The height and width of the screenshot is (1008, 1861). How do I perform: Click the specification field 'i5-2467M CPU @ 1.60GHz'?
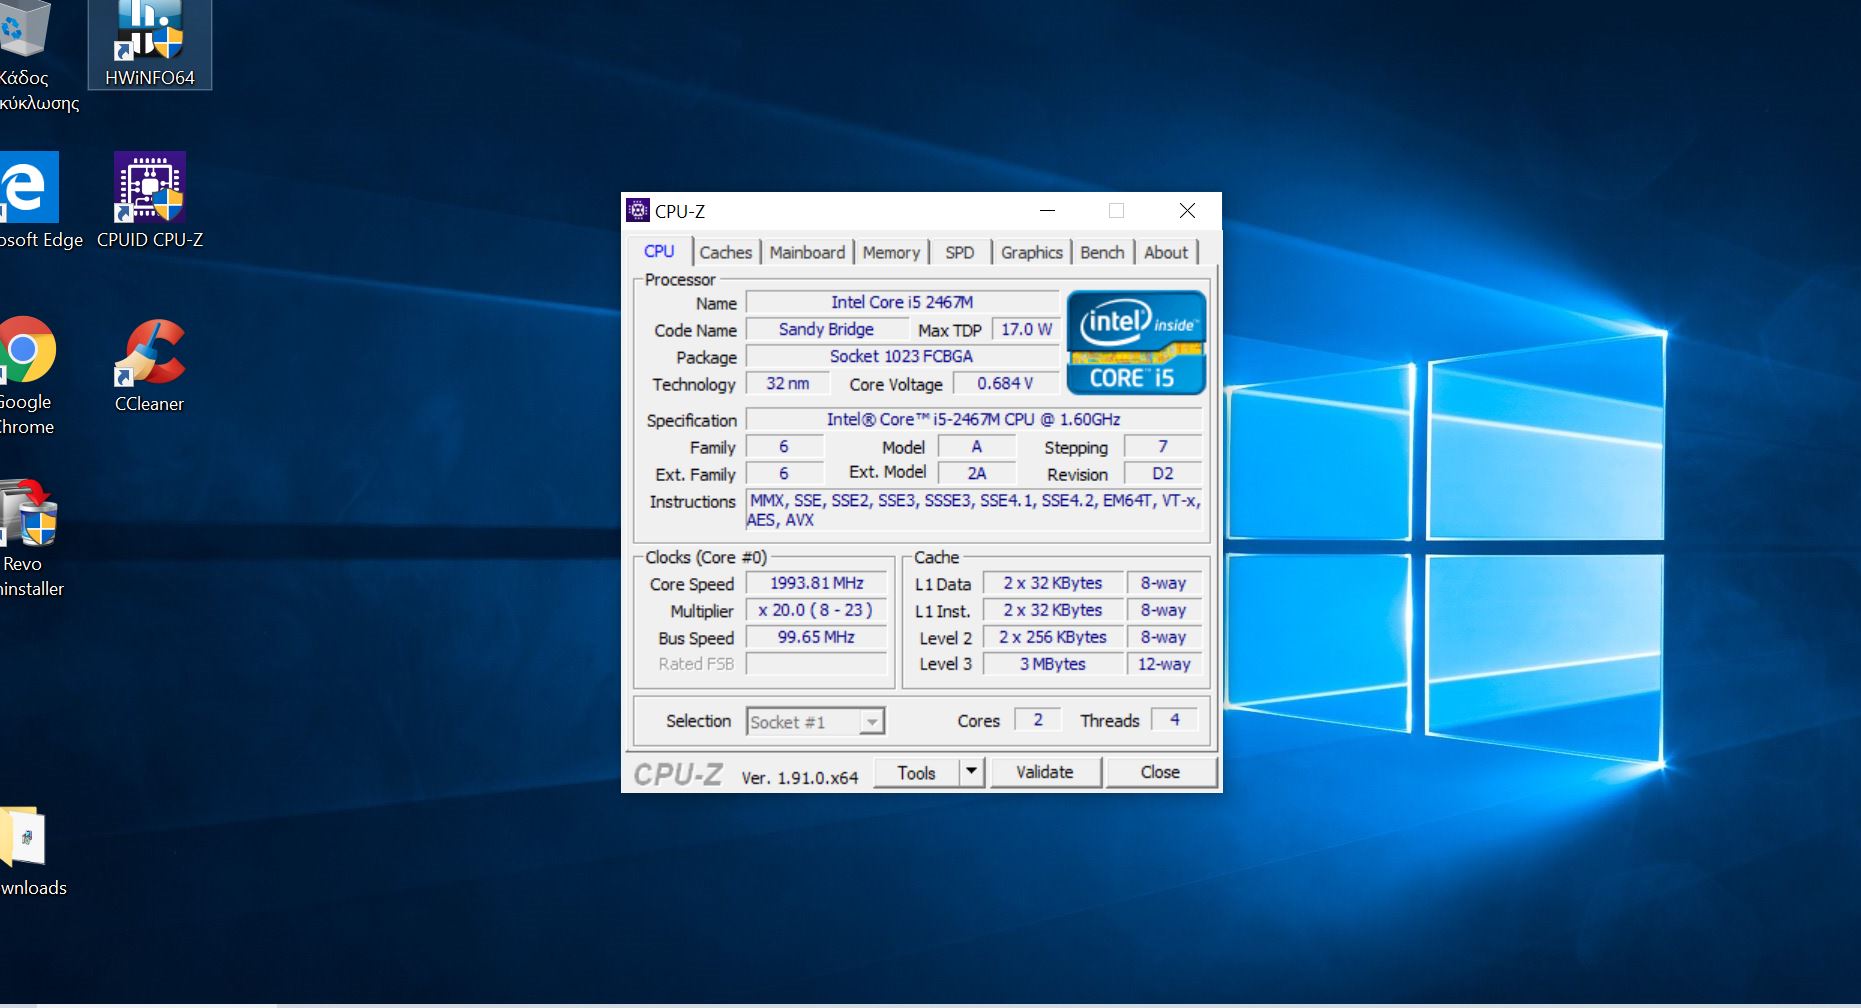coord(973,419)
